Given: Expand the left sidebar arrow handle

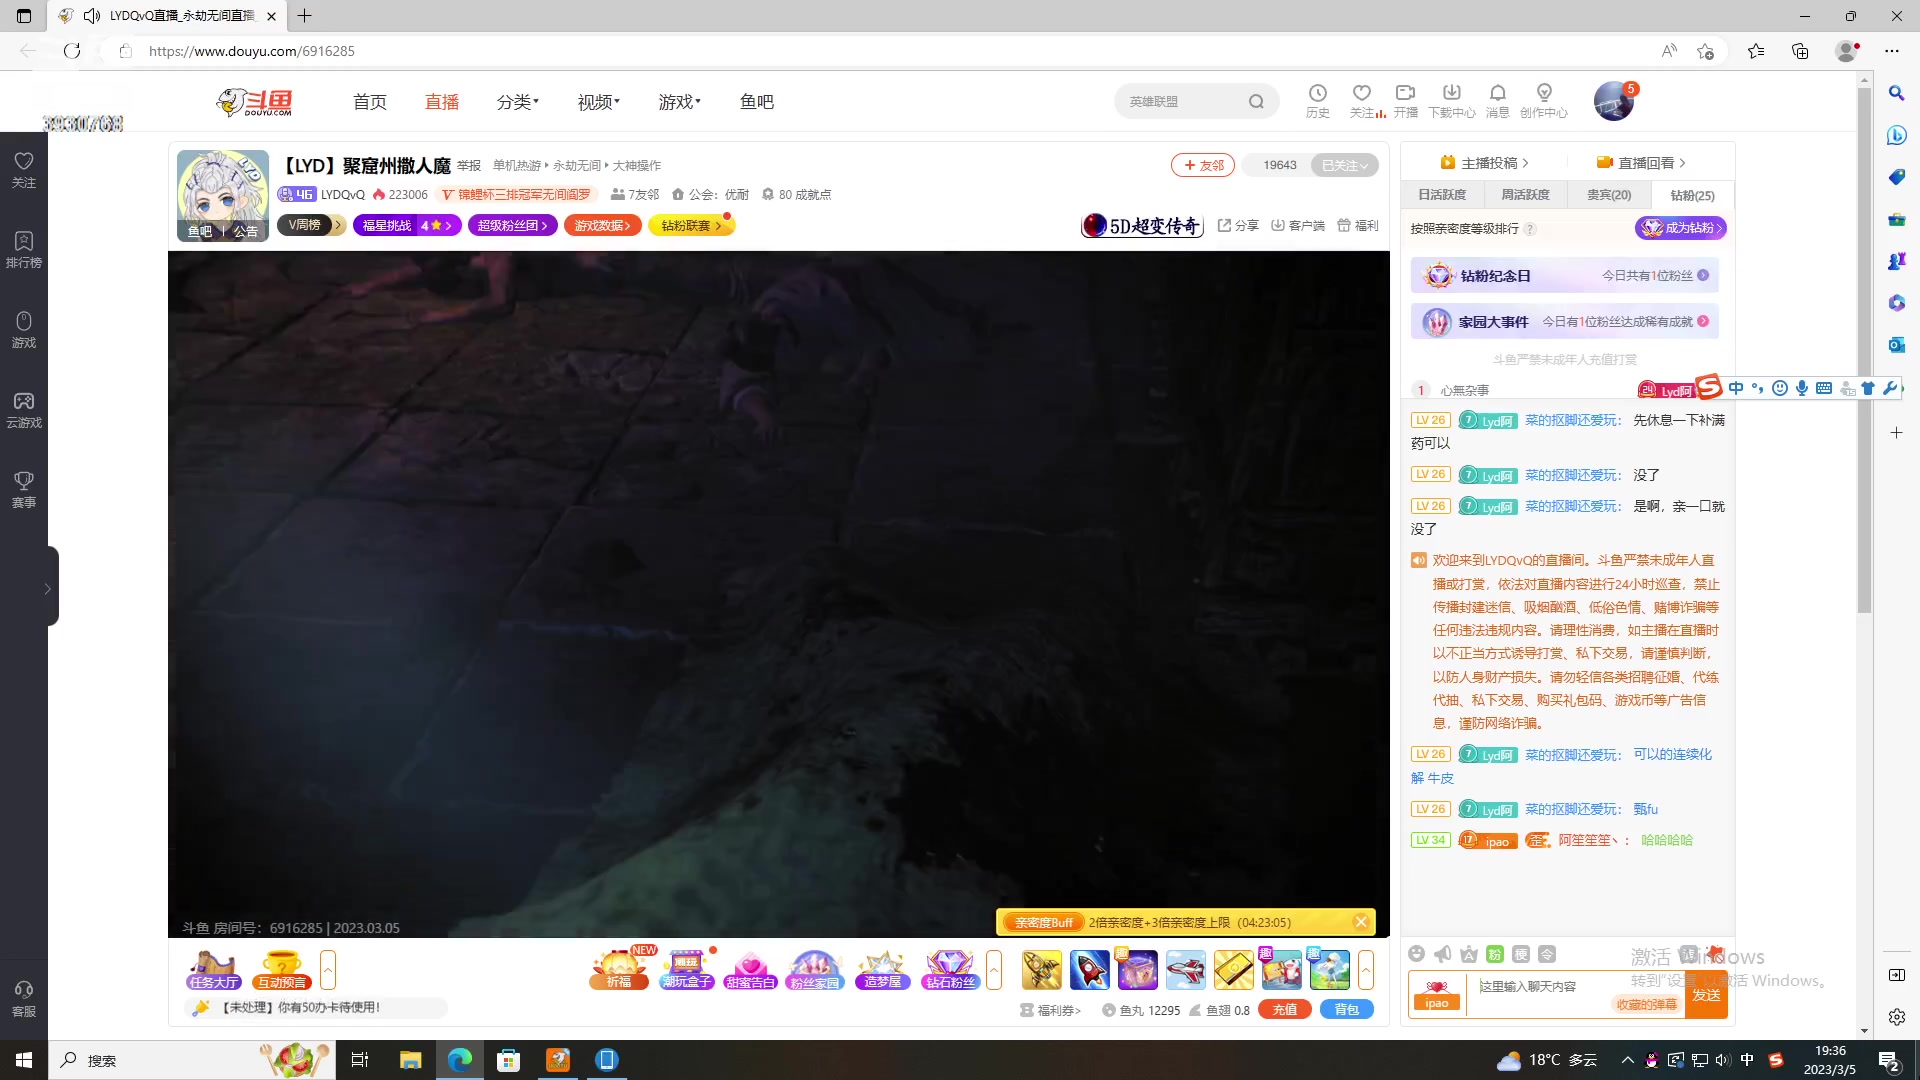Looking at the screenshot, I should coord(48,588).
